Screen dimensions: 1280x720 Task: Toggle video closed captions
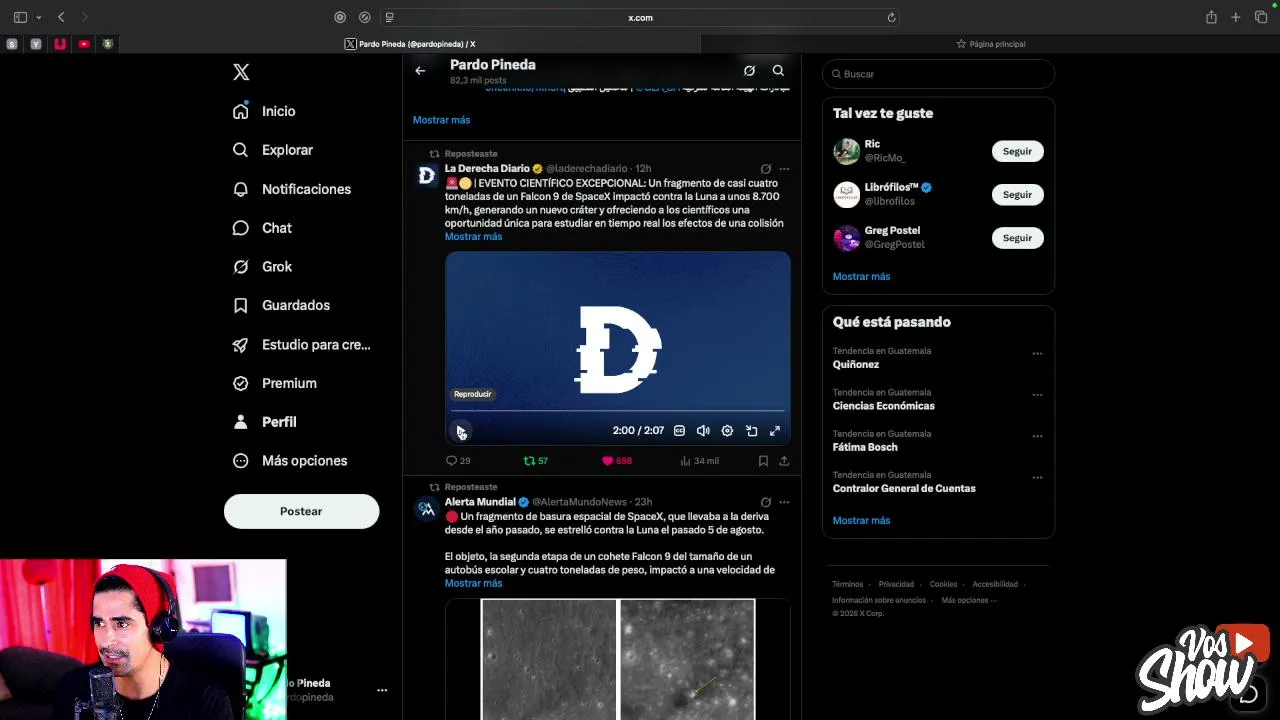coord(679,431)
